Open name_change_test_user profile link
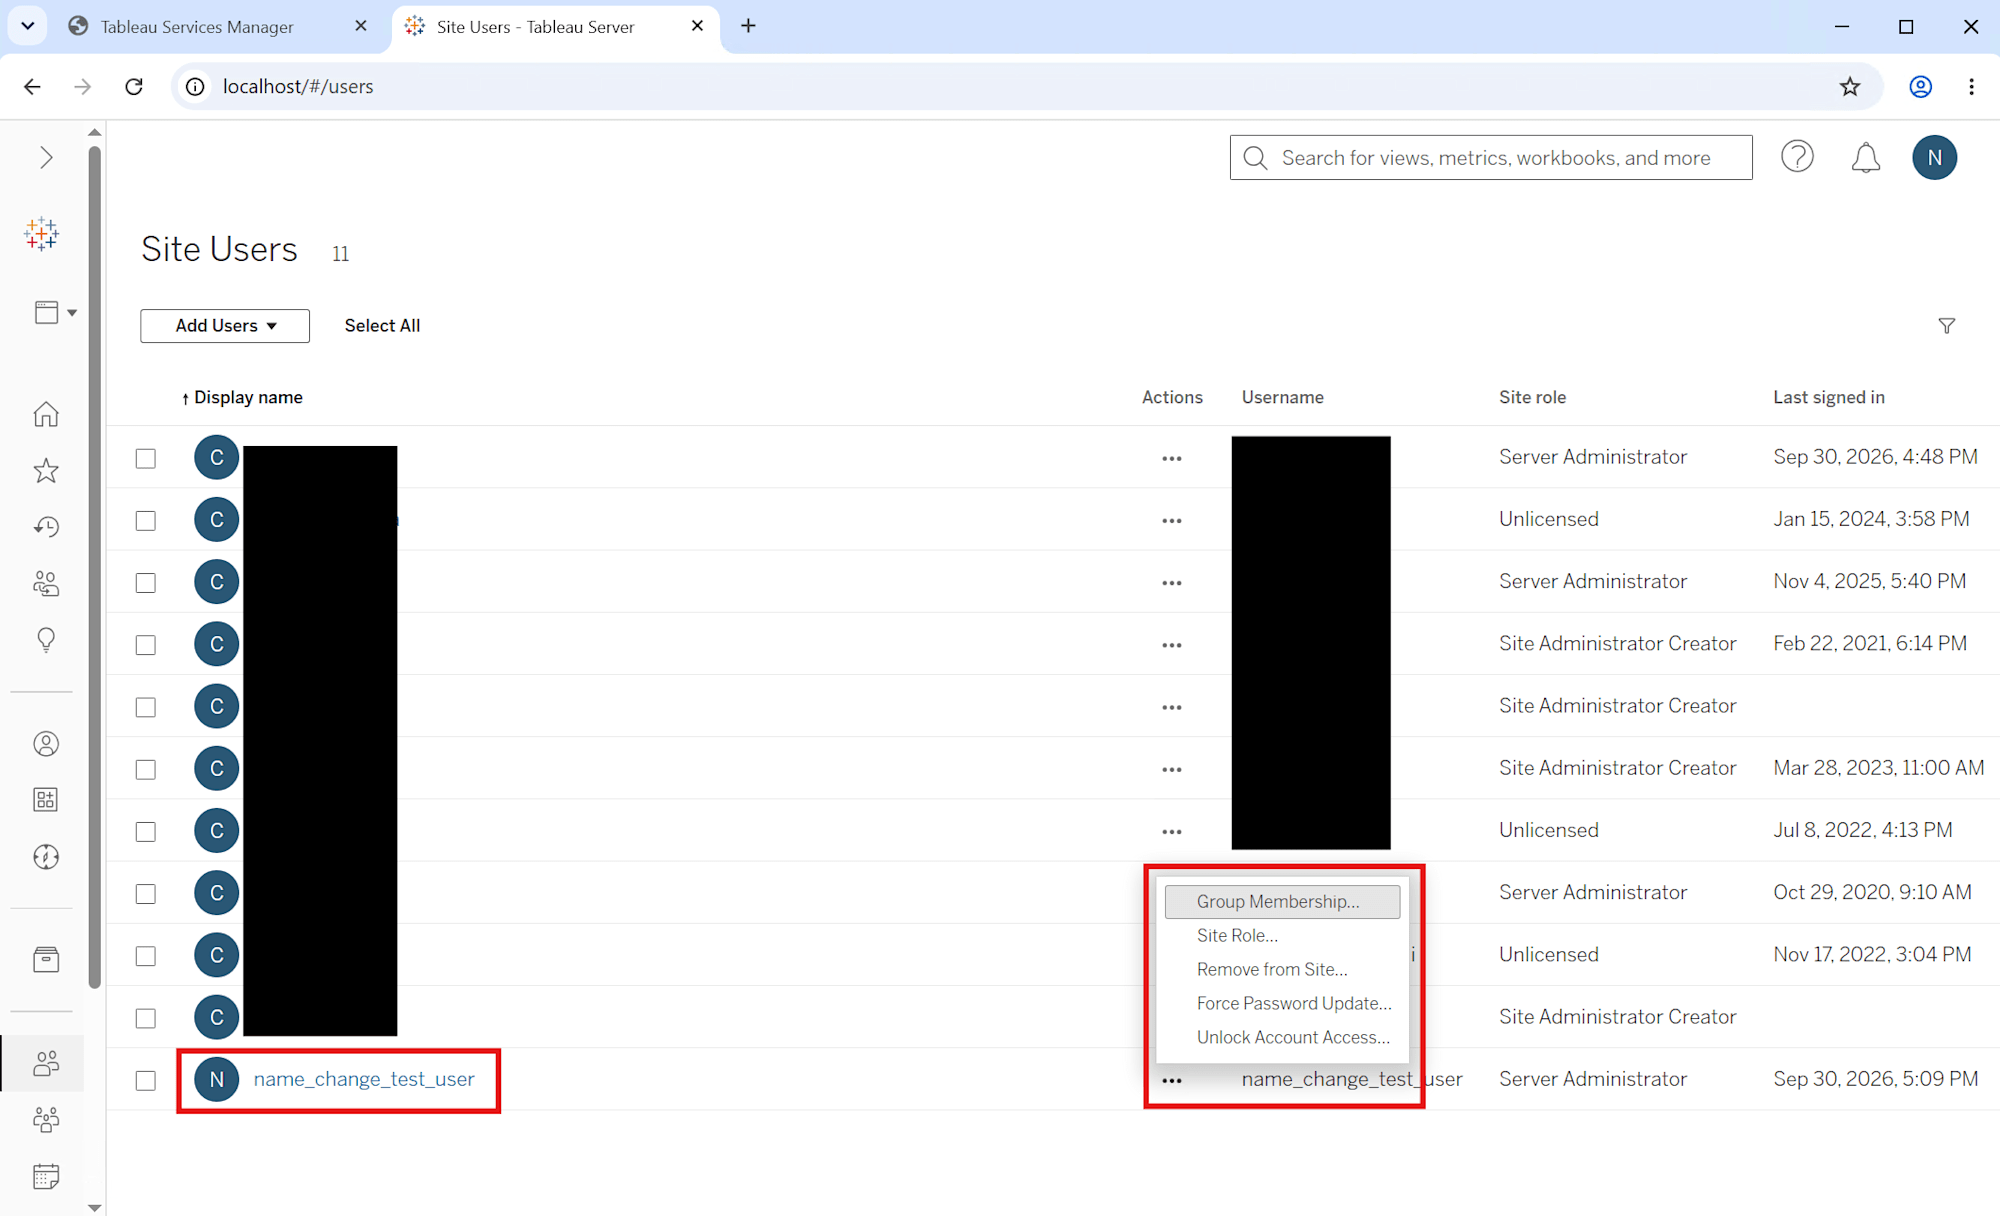 pyautogui.click(x=364, y=1079)
